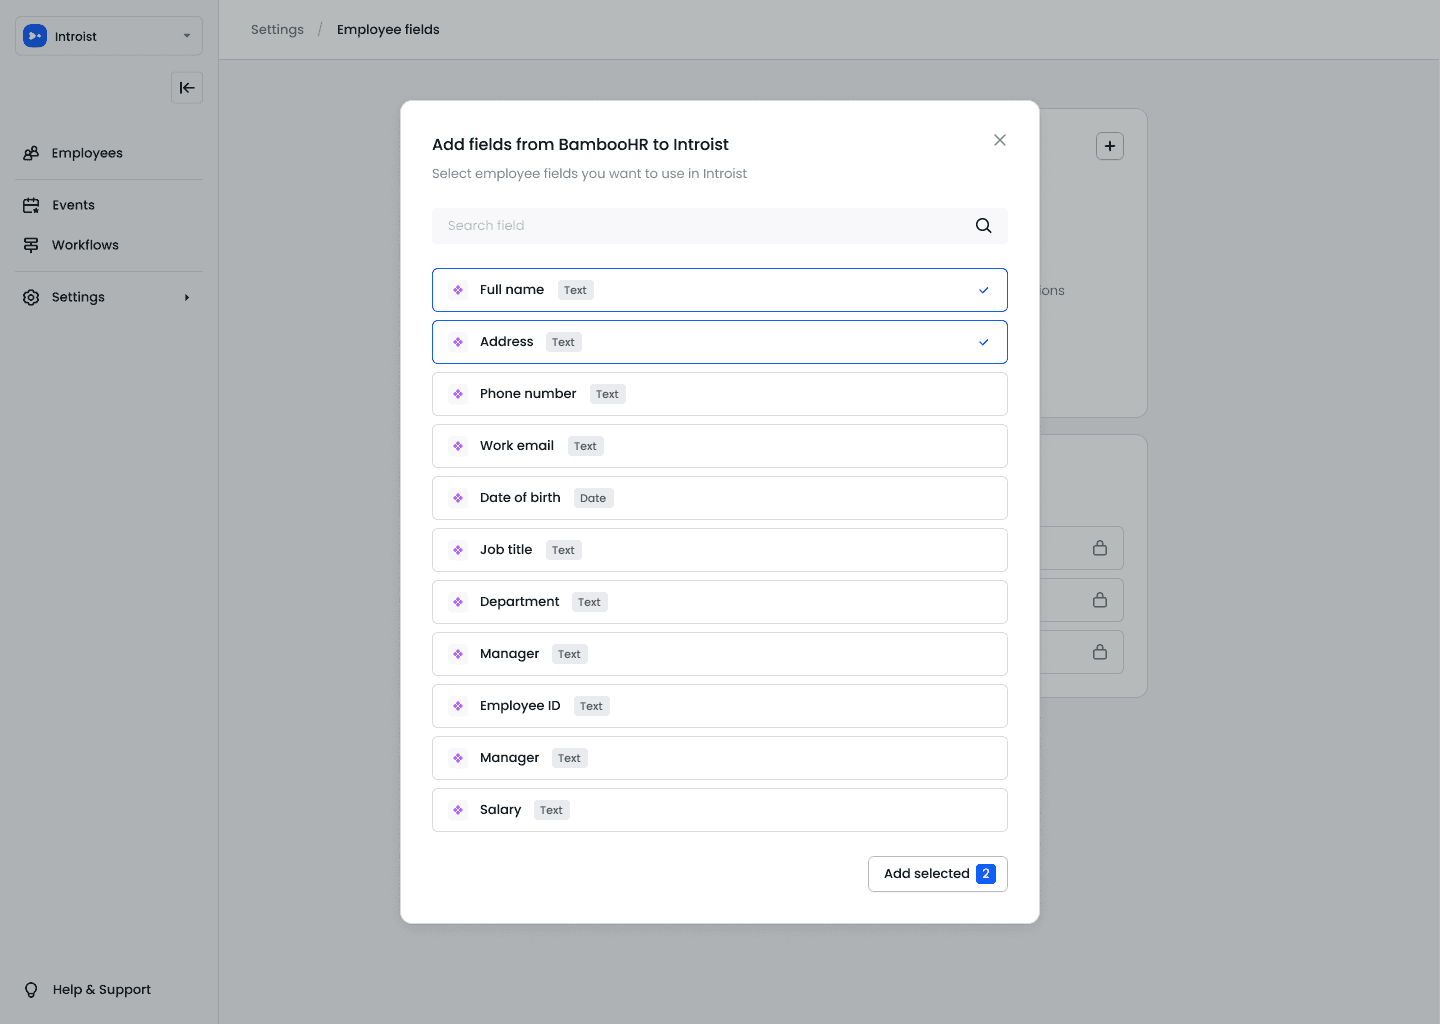This screenshot has height=1024, width=1440.
Task: Click the purple icon beside Department
Action: (x=458, y=602)
